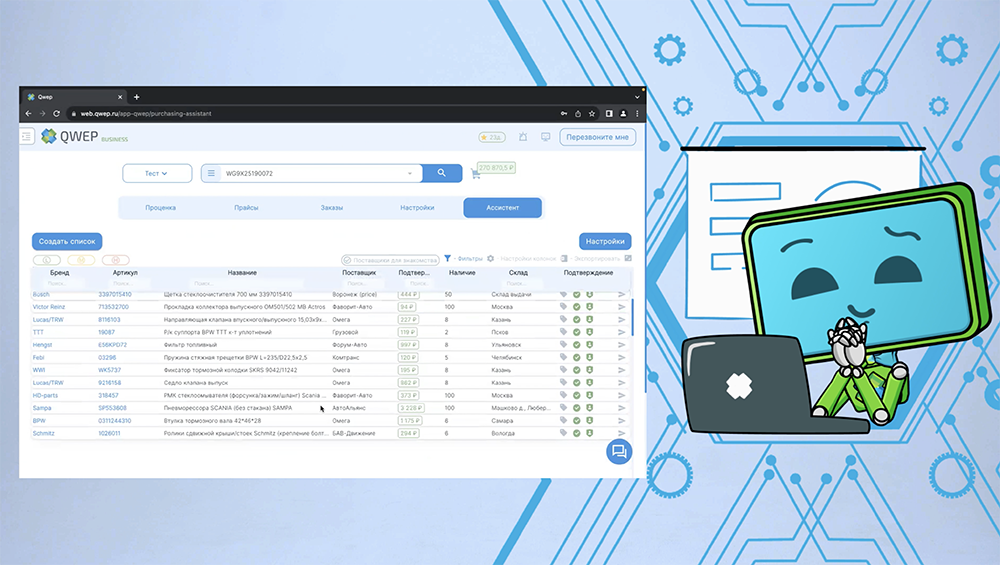The width and height of the screenshot is (1000, 565).
Task: Click the QWEP Business logo
Action: coord(84,136)
